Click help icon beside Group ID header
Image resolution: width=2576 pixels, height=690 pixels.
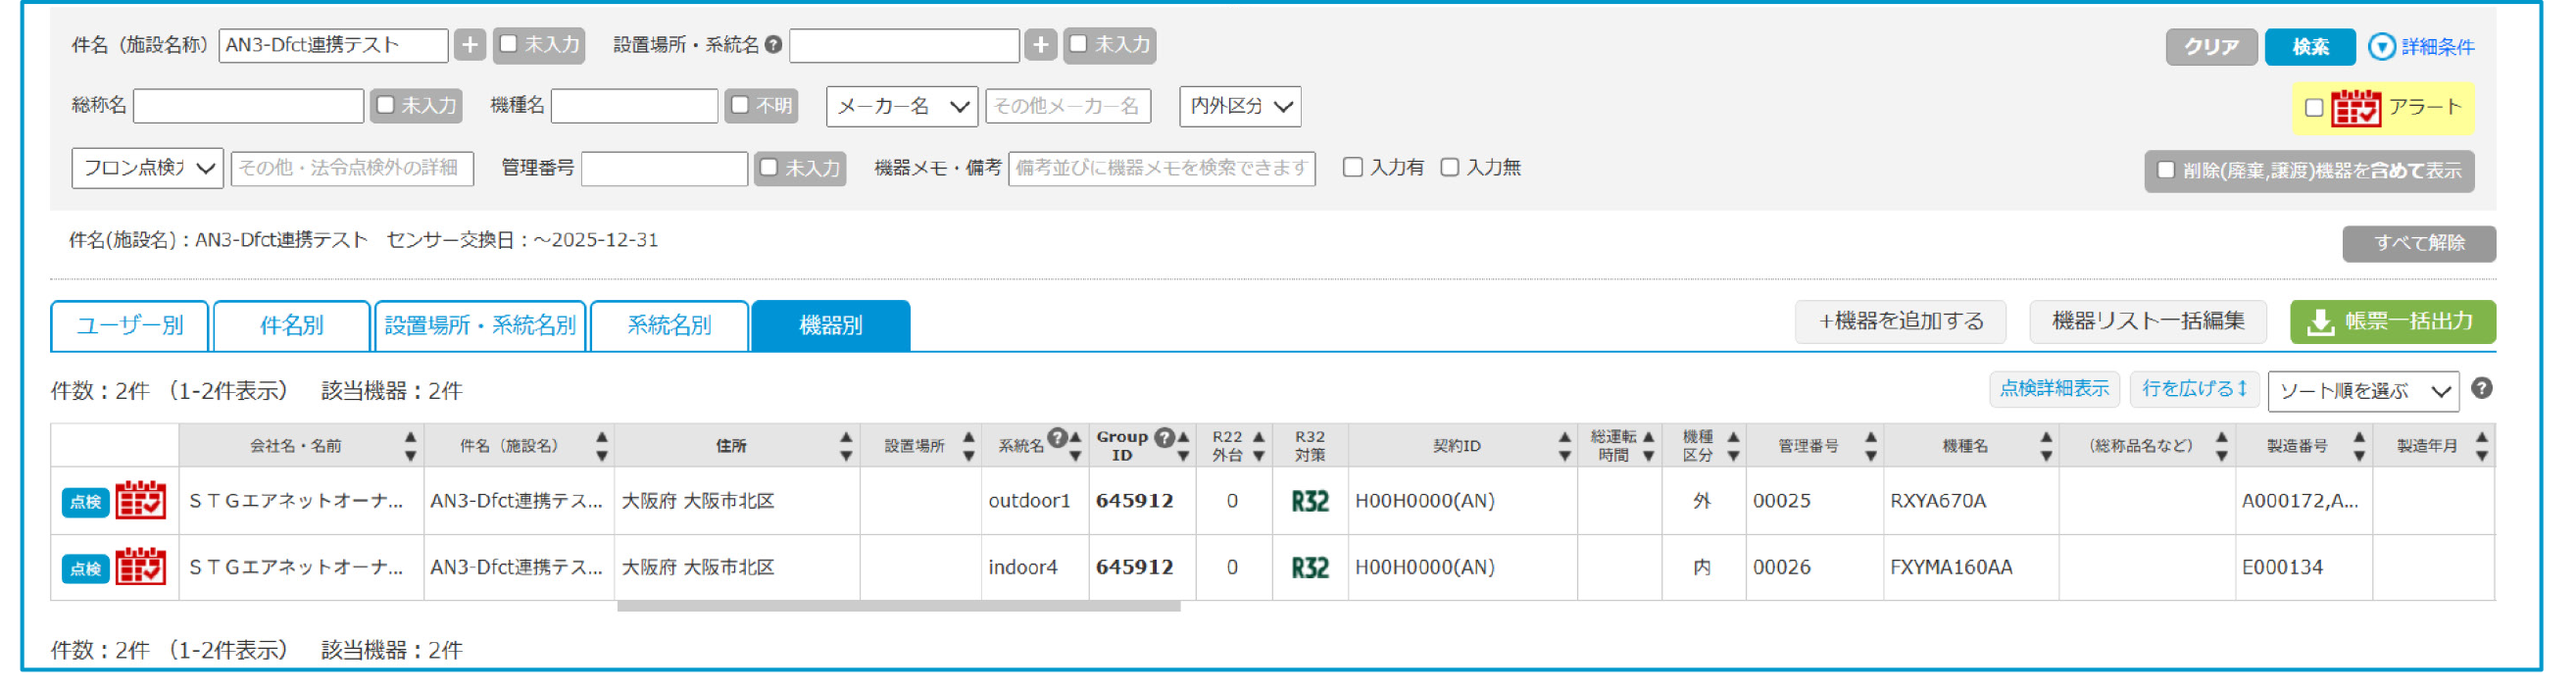pos(1163,437)
